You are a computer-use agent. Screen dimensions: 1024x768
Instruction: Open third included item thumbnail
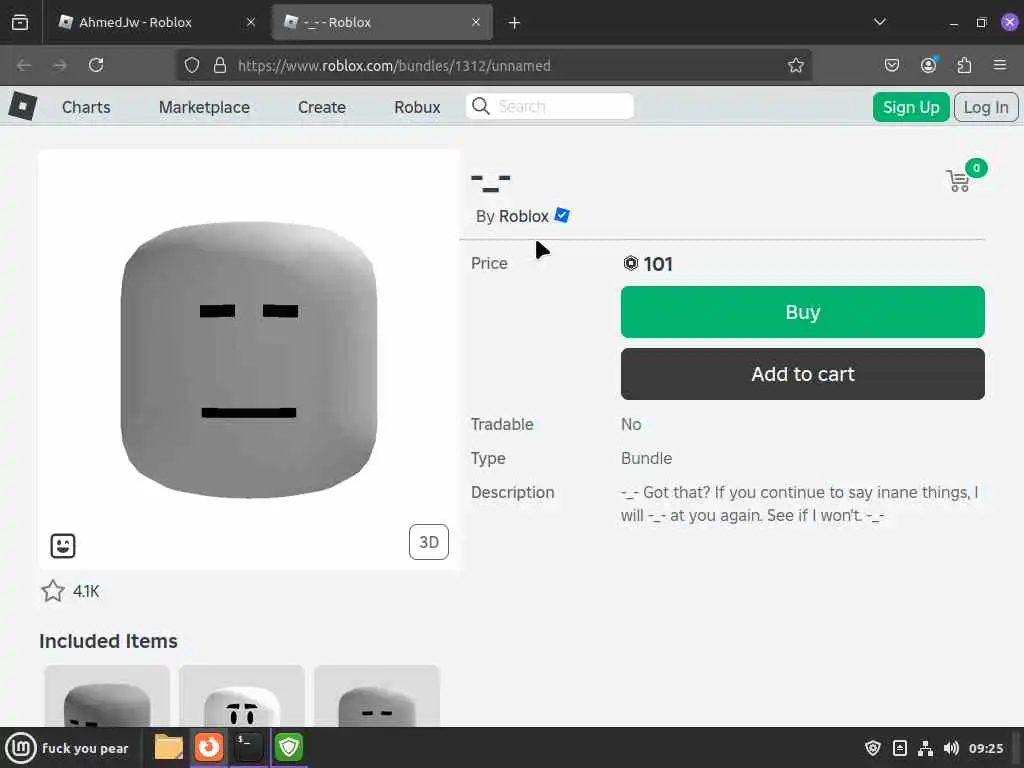[x=377, y=696]
